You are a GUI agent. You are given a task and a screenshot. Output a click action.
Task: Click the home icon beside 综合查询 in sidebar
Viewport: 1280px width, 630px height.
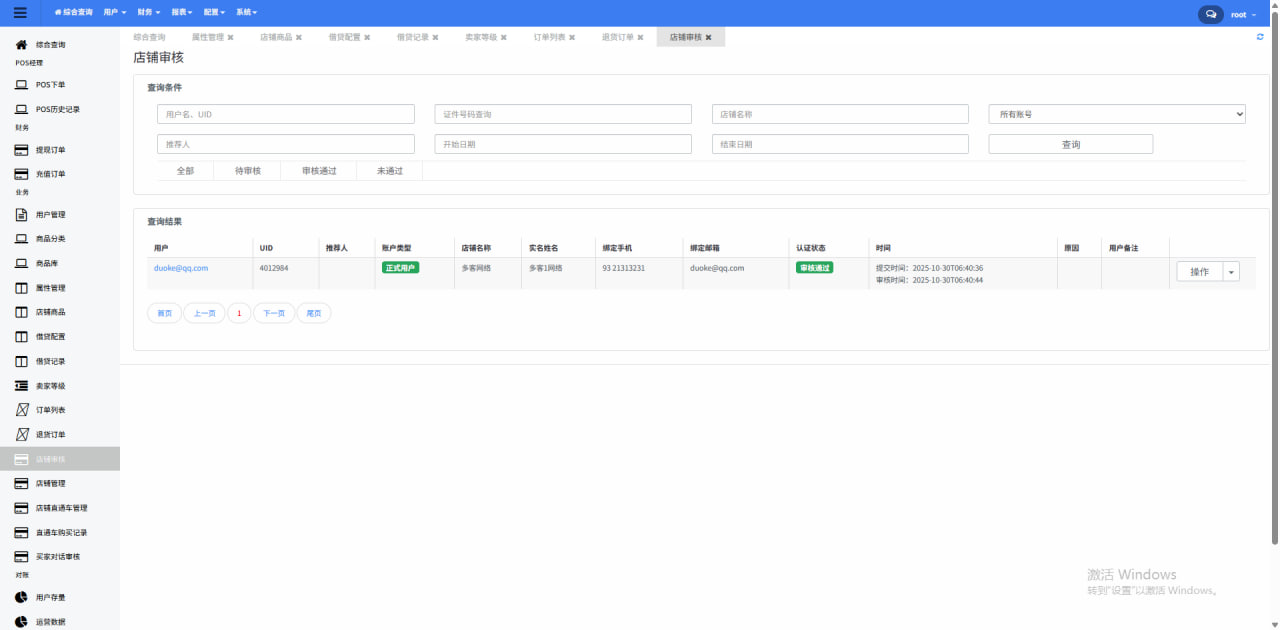pyautogui.click(x=21, y=45)
